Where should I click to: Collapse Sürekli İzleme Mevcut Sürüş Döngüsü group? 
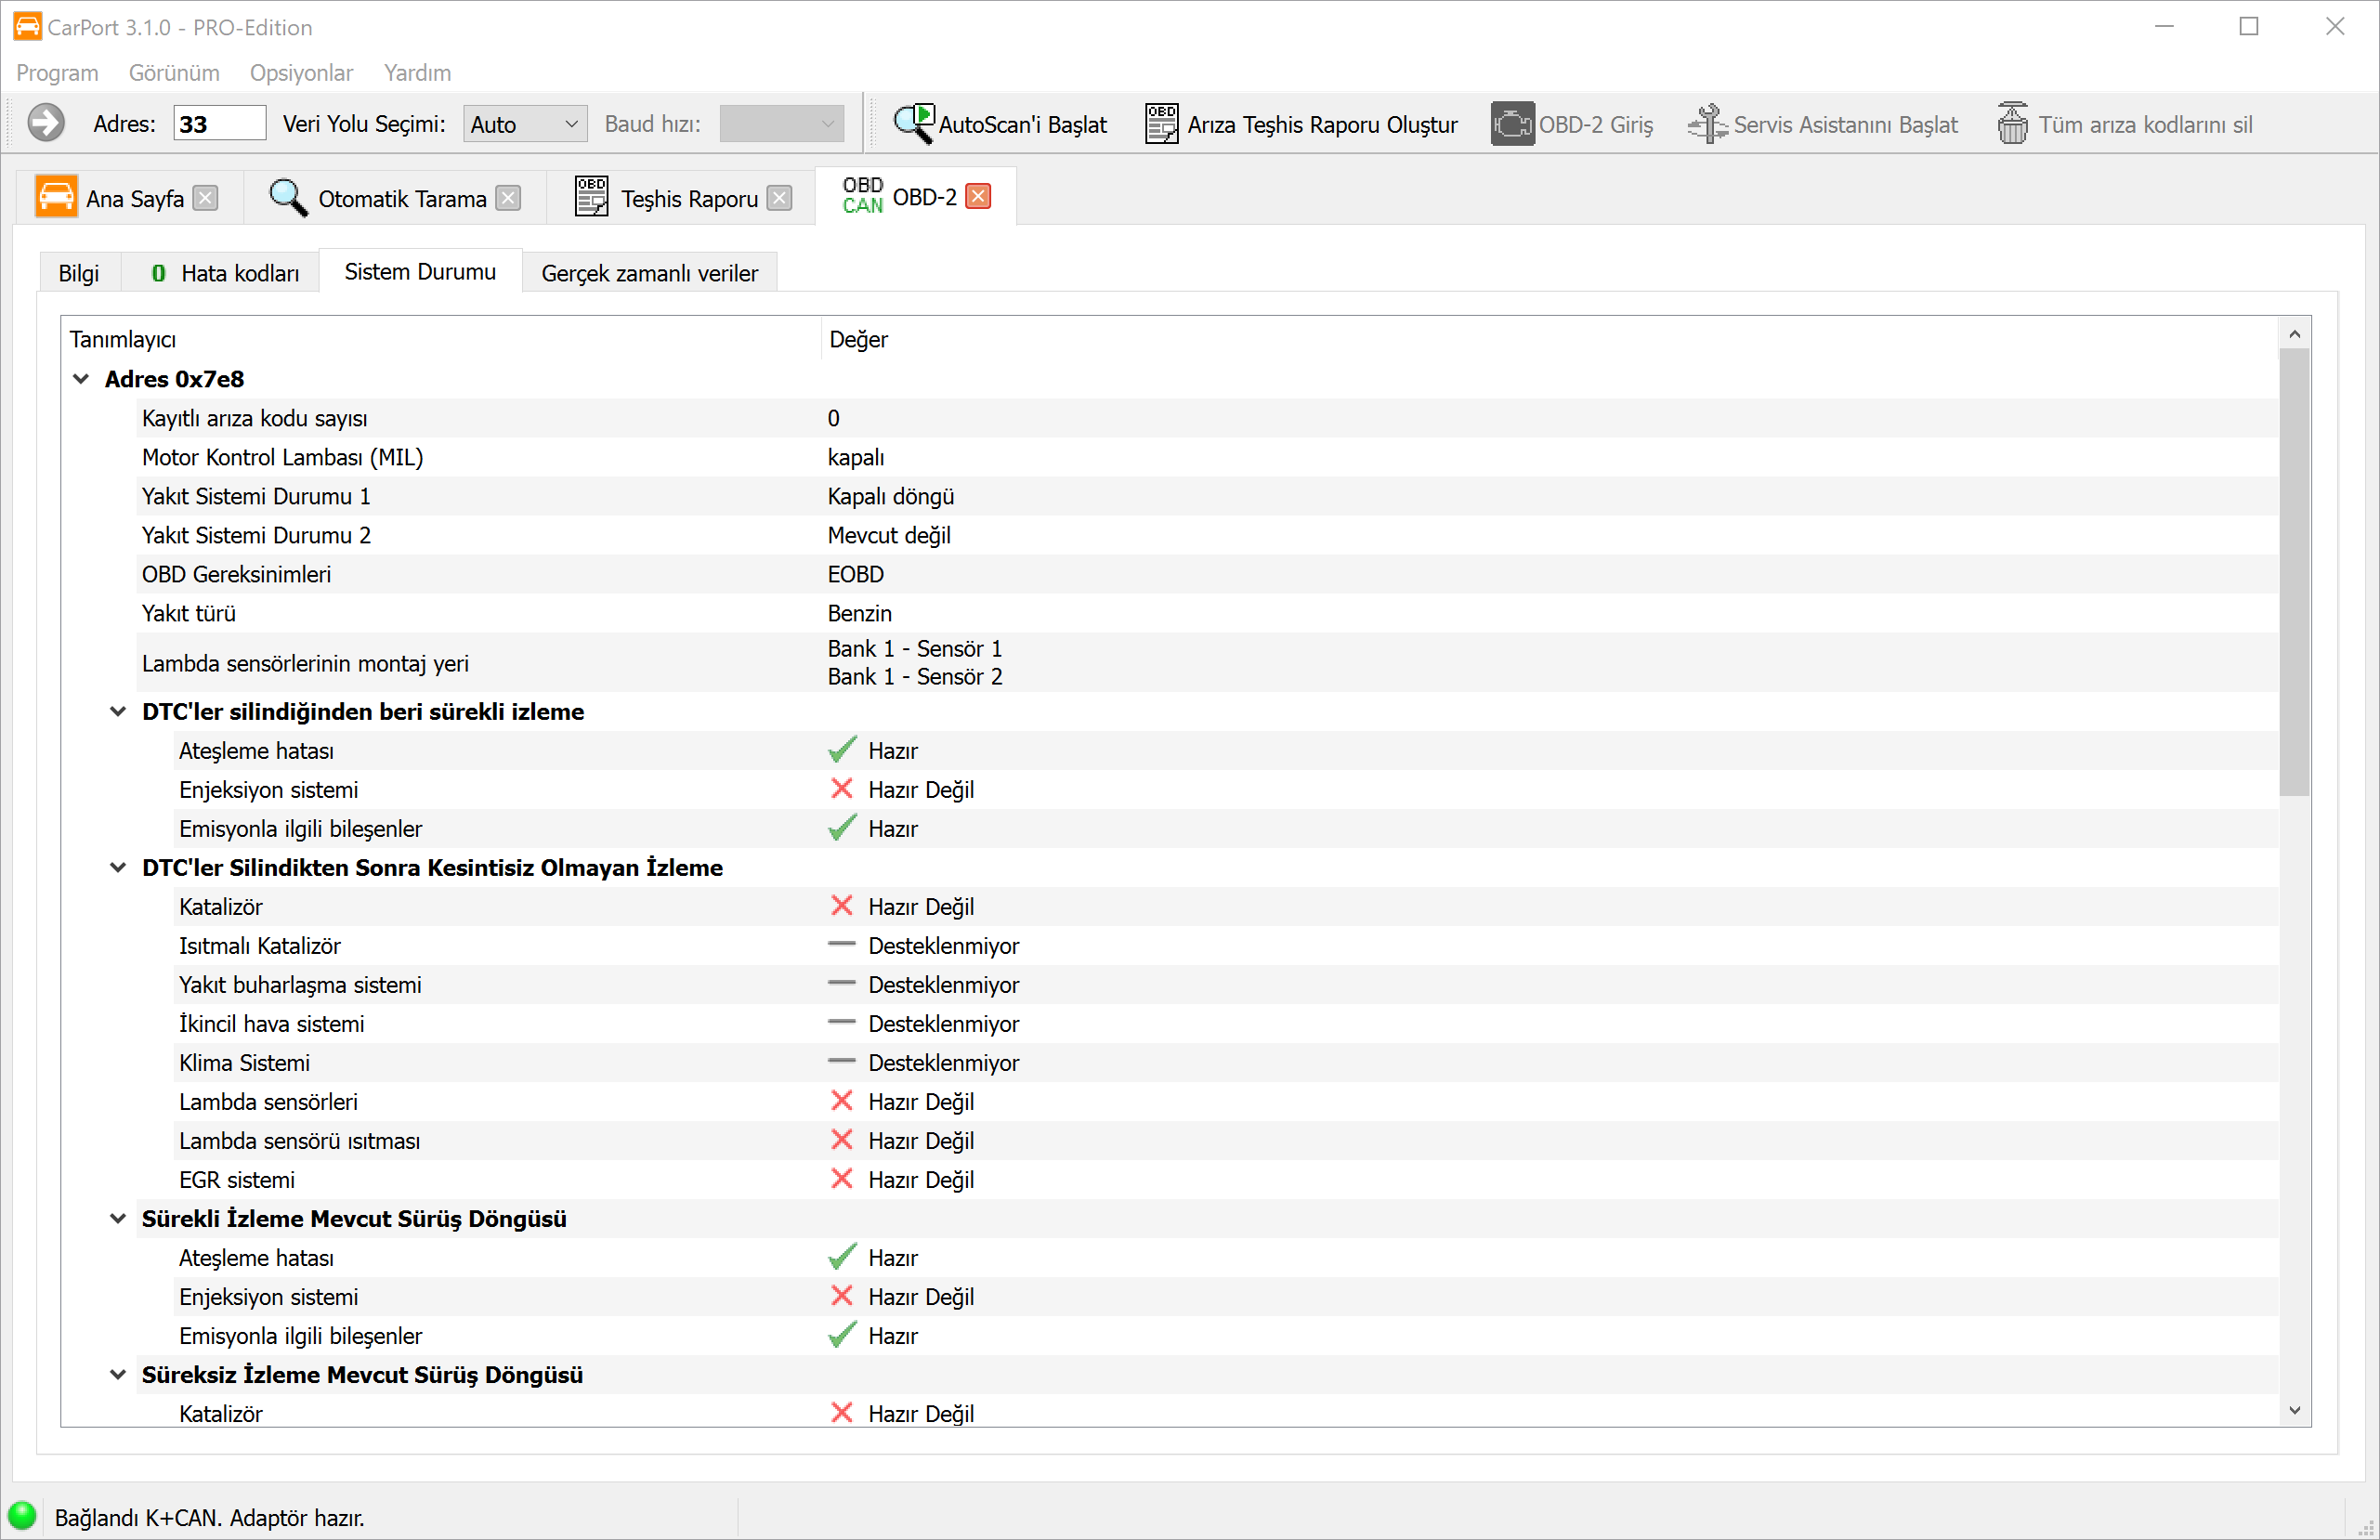pyautogui.click(x=118, y=1218)
